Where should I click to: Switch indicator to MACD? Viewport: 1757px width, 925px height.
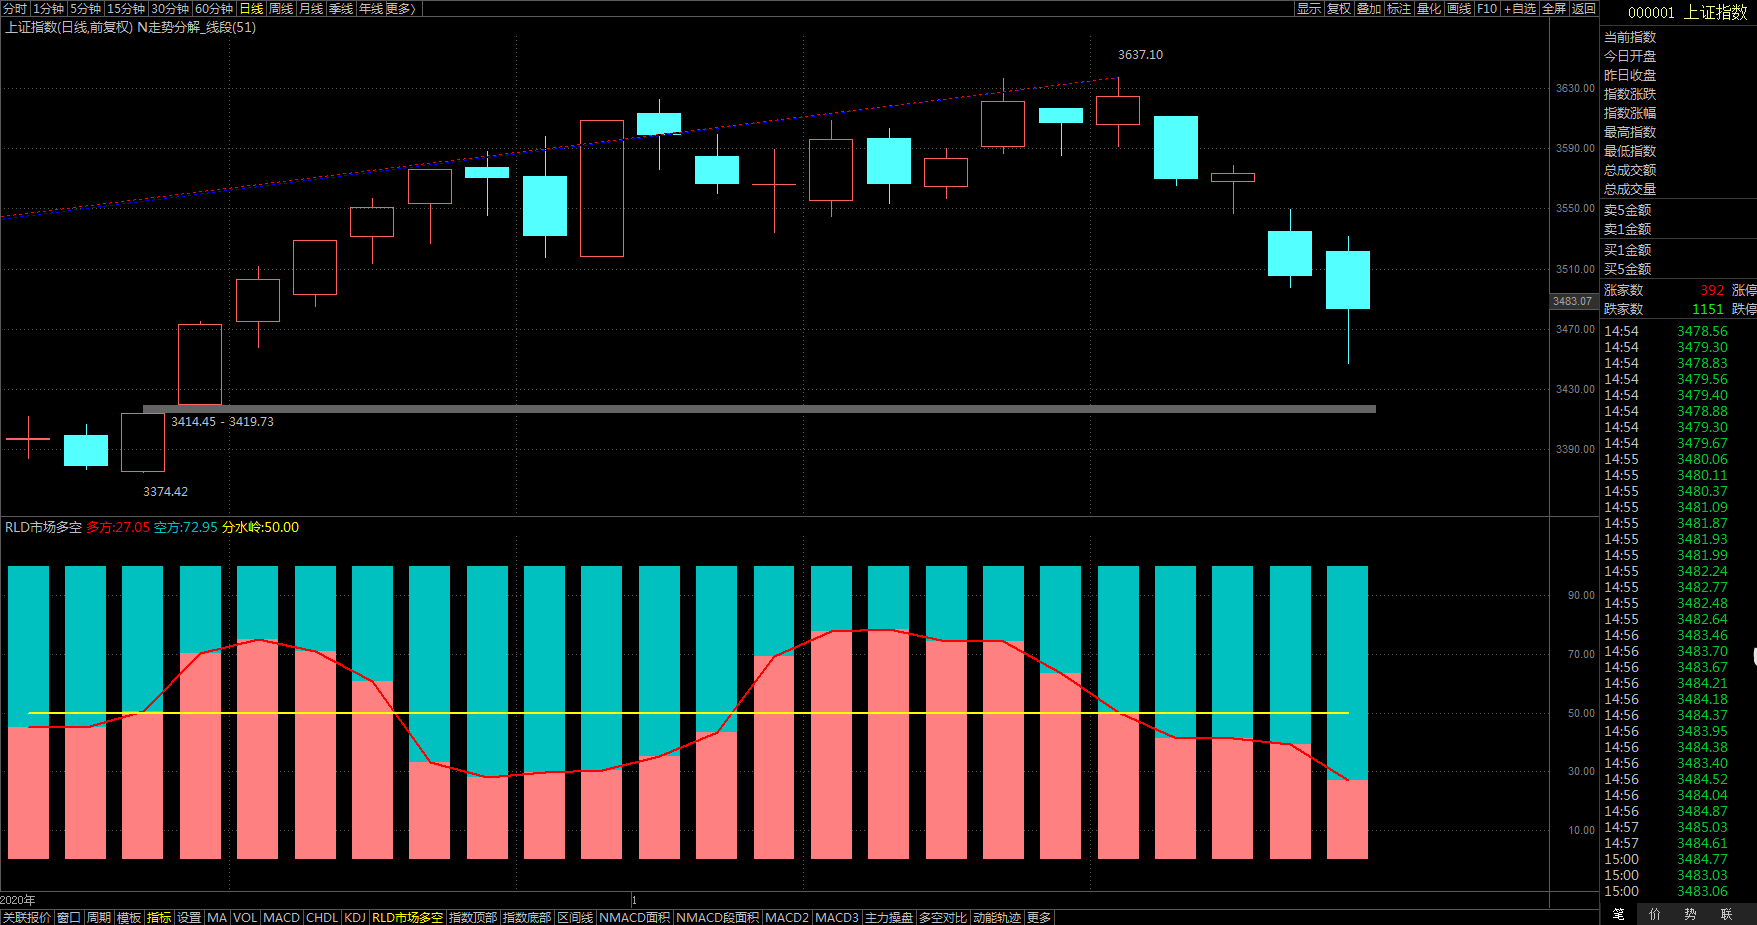tap(281, 917)
